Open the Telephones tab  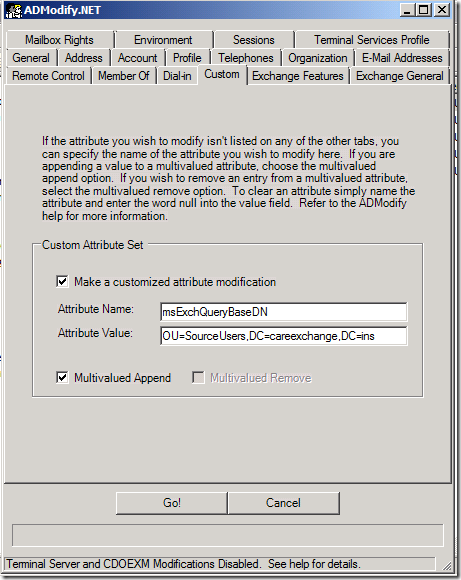coord(246,58)
